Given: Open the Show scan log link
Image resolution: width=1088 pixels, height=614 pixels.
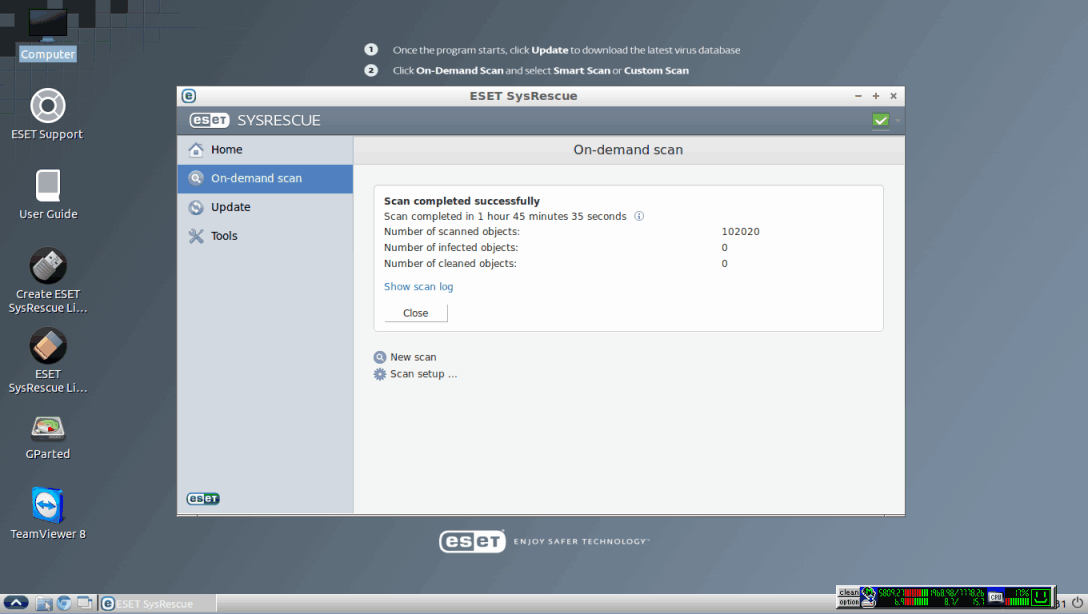Looking at the screenshot, I should (x=418, y=287).
